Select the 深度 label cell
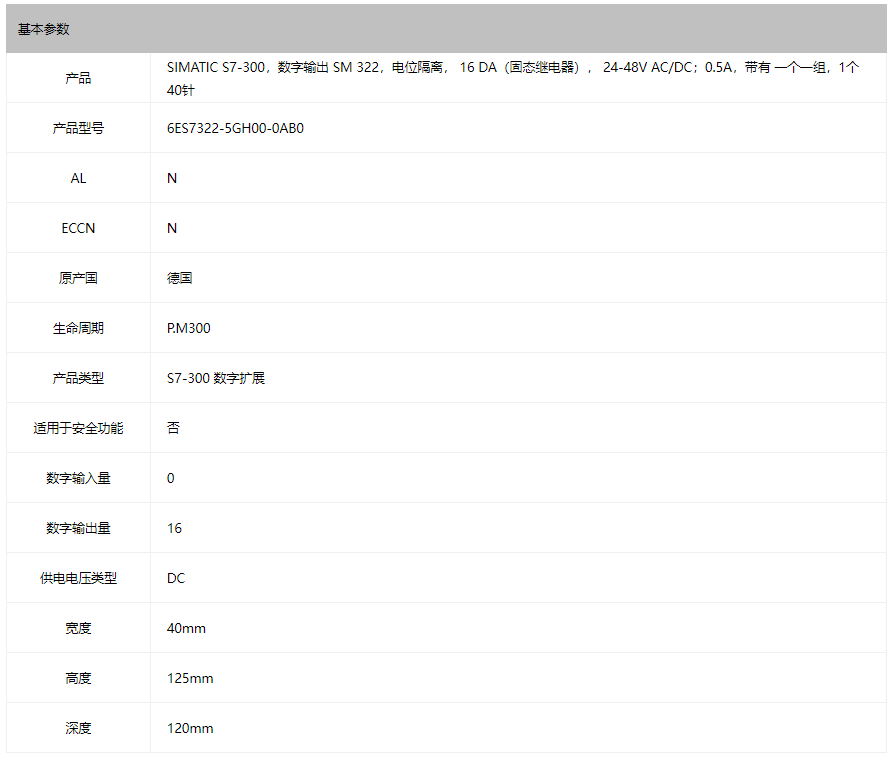Image resolution: width=895 pixels, height=763 pixels. (78, 728)
